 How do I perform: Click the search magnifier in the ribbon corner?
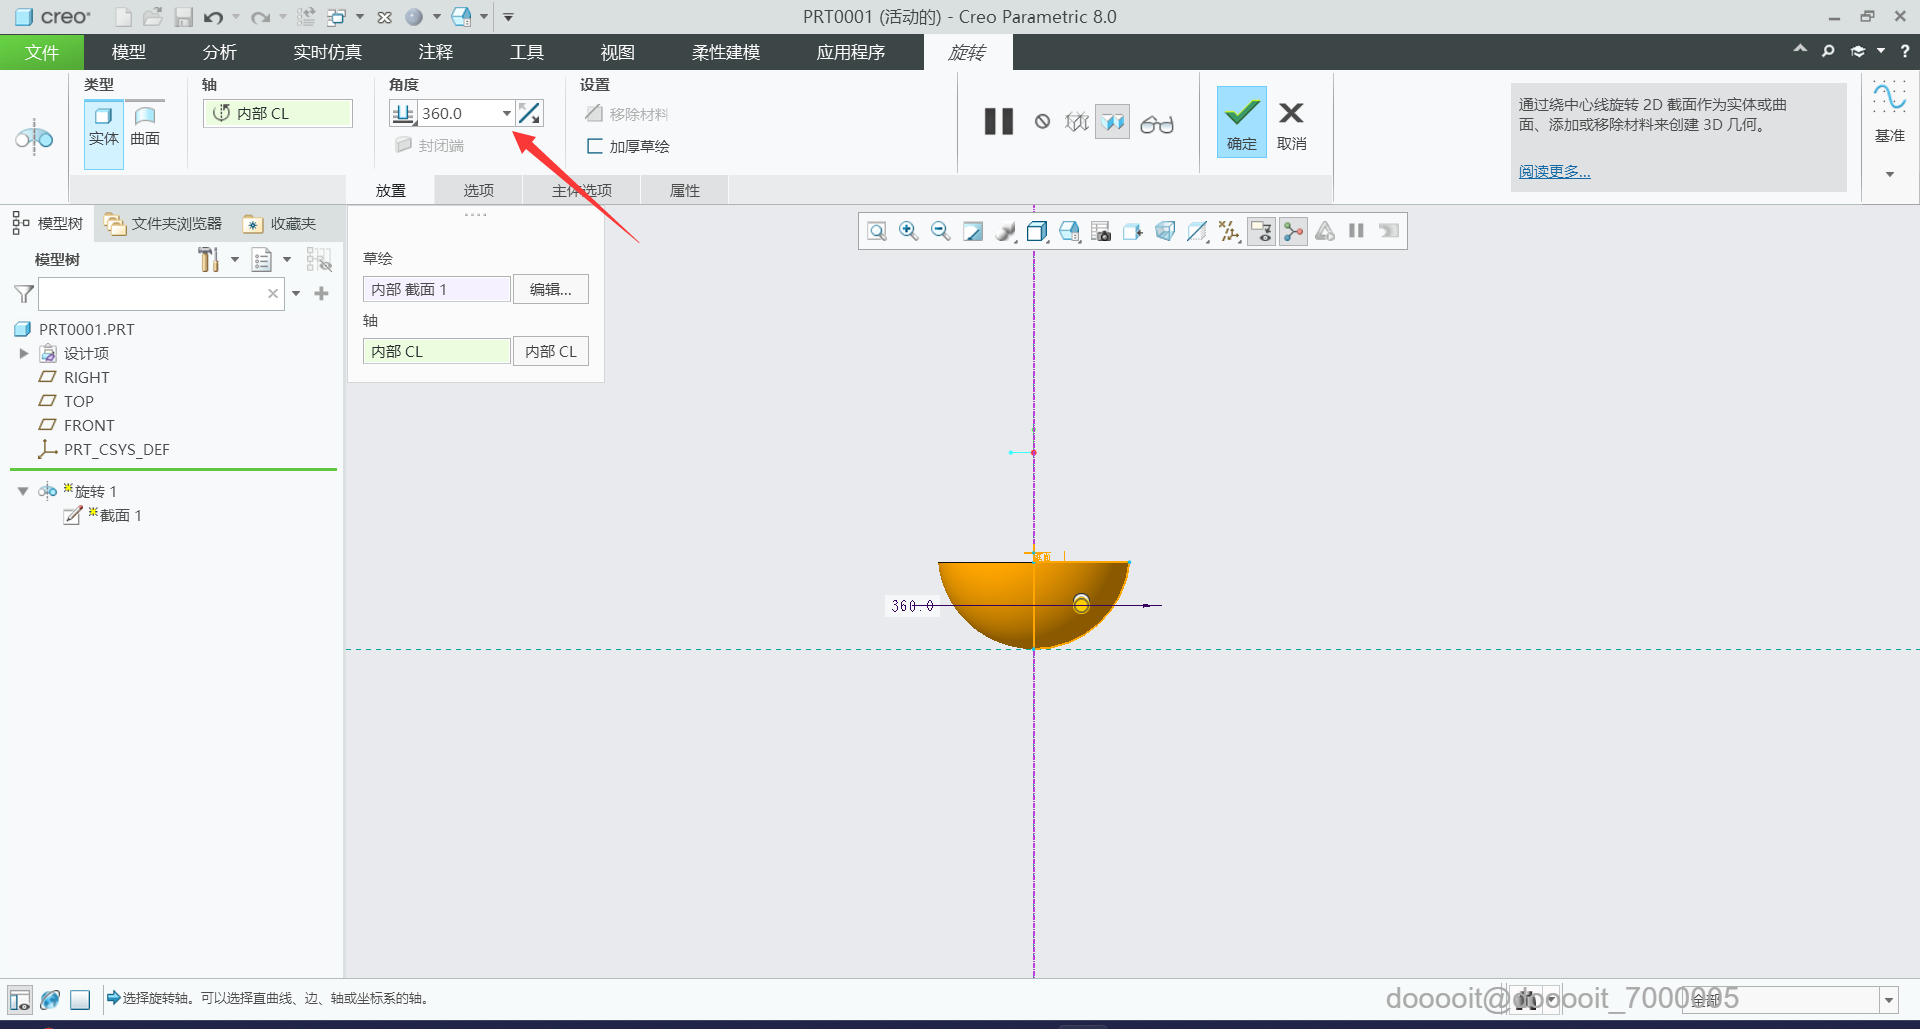[1828, 51]
